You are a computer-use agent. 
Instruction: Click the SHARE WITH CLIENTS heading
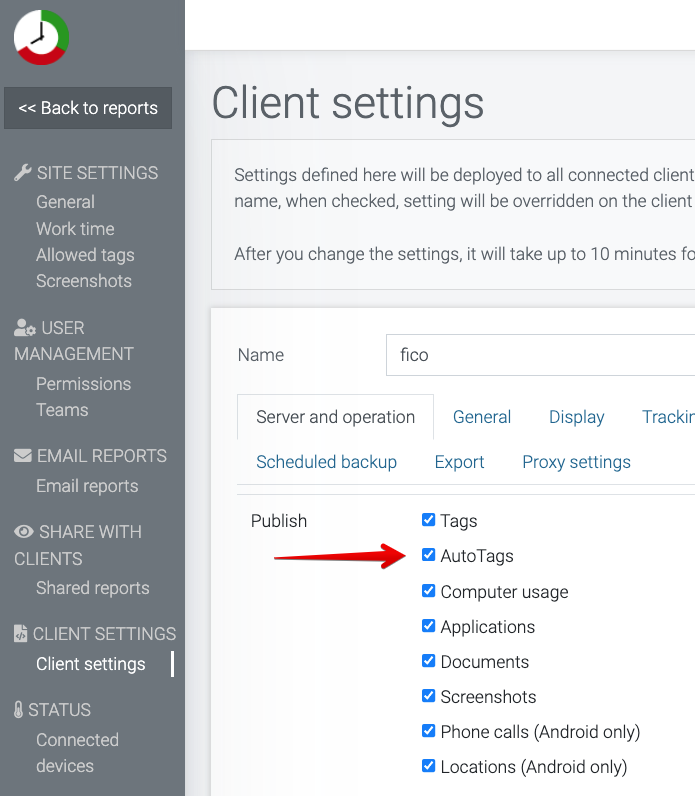coord(78,545)
